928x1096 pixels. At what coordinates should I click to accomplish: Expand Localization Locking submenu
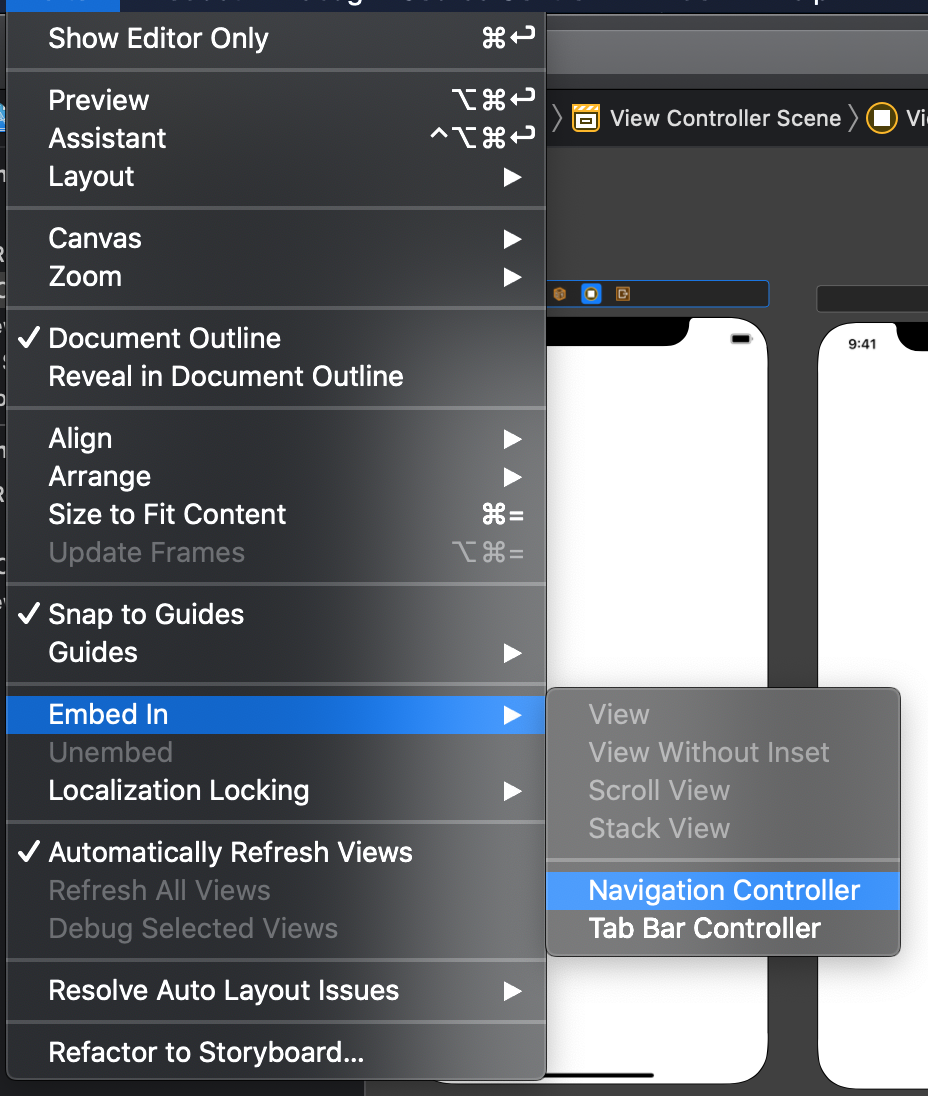pos(276,791)
